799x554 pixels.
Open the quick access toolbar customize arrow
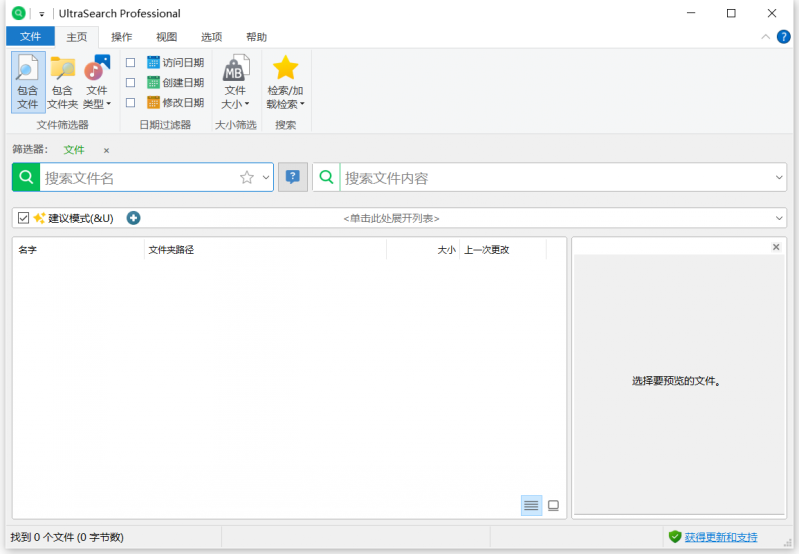click(42, 14)
